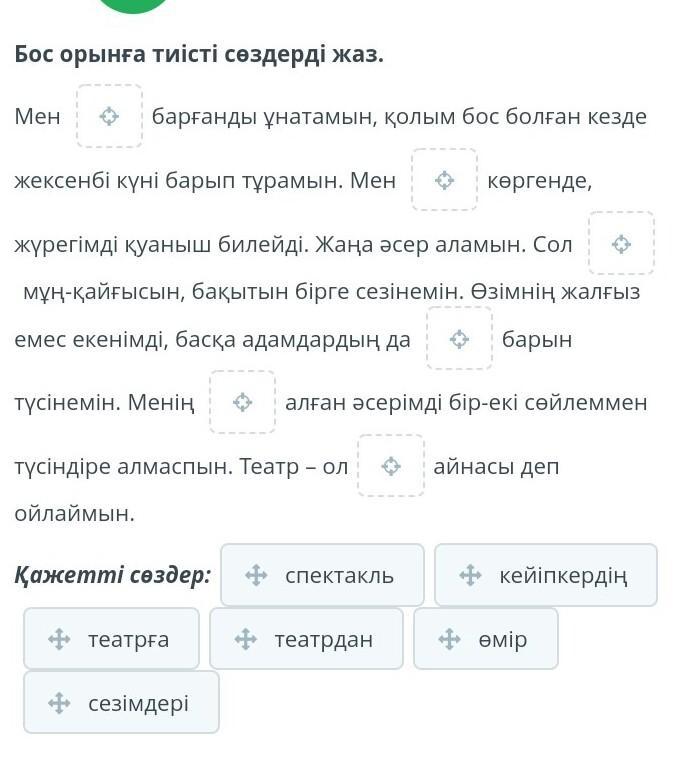Image resolution: width=685 pixels, height=757 pixels.
Task: Select the blank after 'аламын. Сол'
Action: 621,244
